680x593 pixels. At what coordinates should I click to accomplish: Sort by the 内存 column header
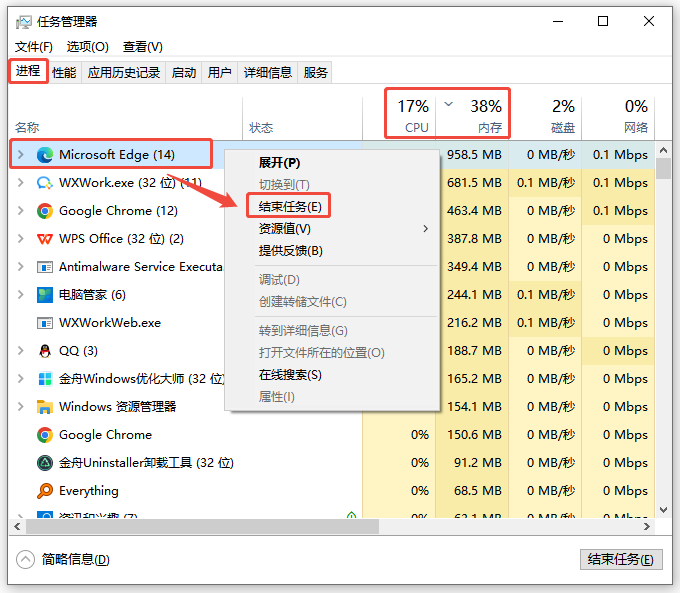tap(472, 116)
